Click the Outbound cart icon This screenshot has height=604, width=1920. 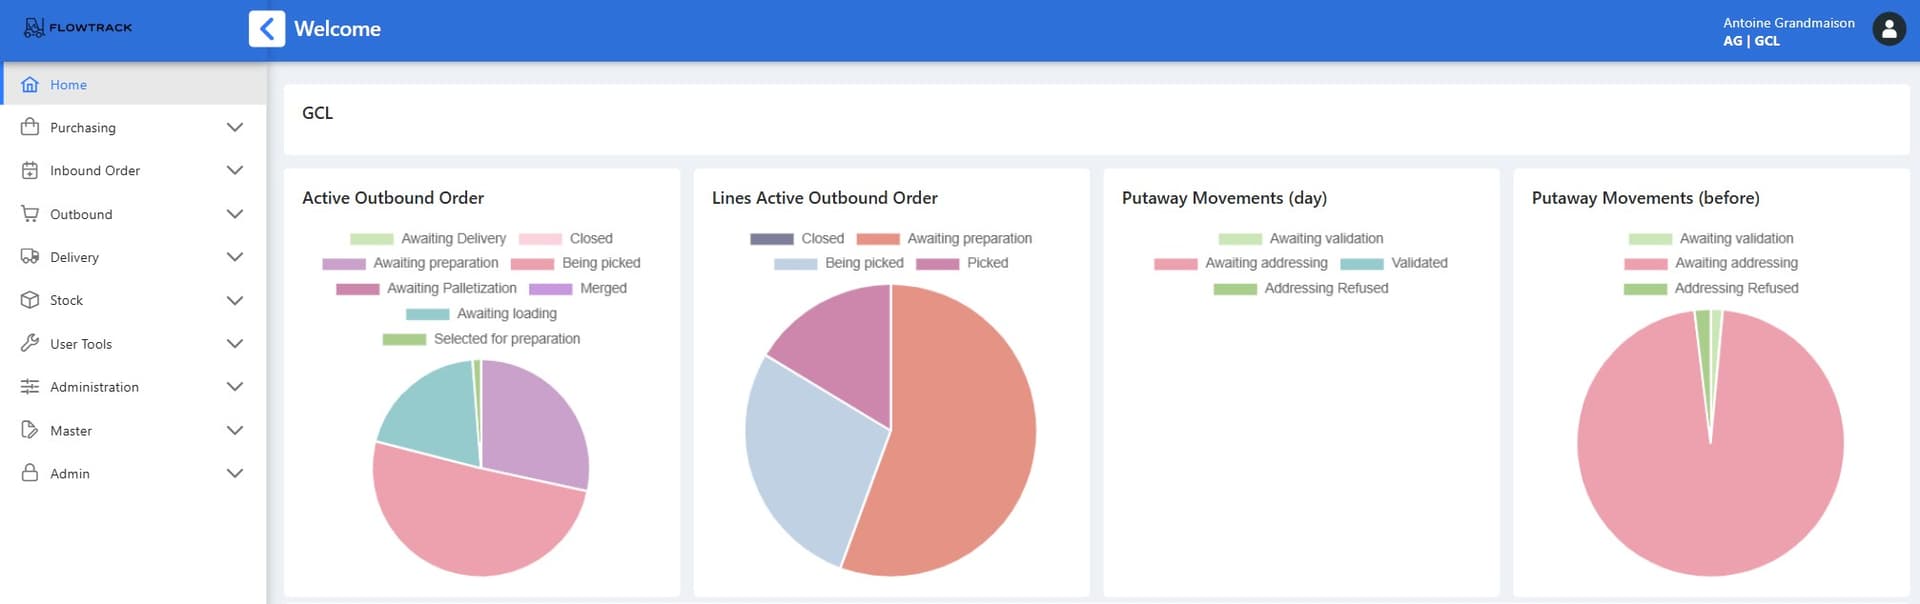(30, 214)
